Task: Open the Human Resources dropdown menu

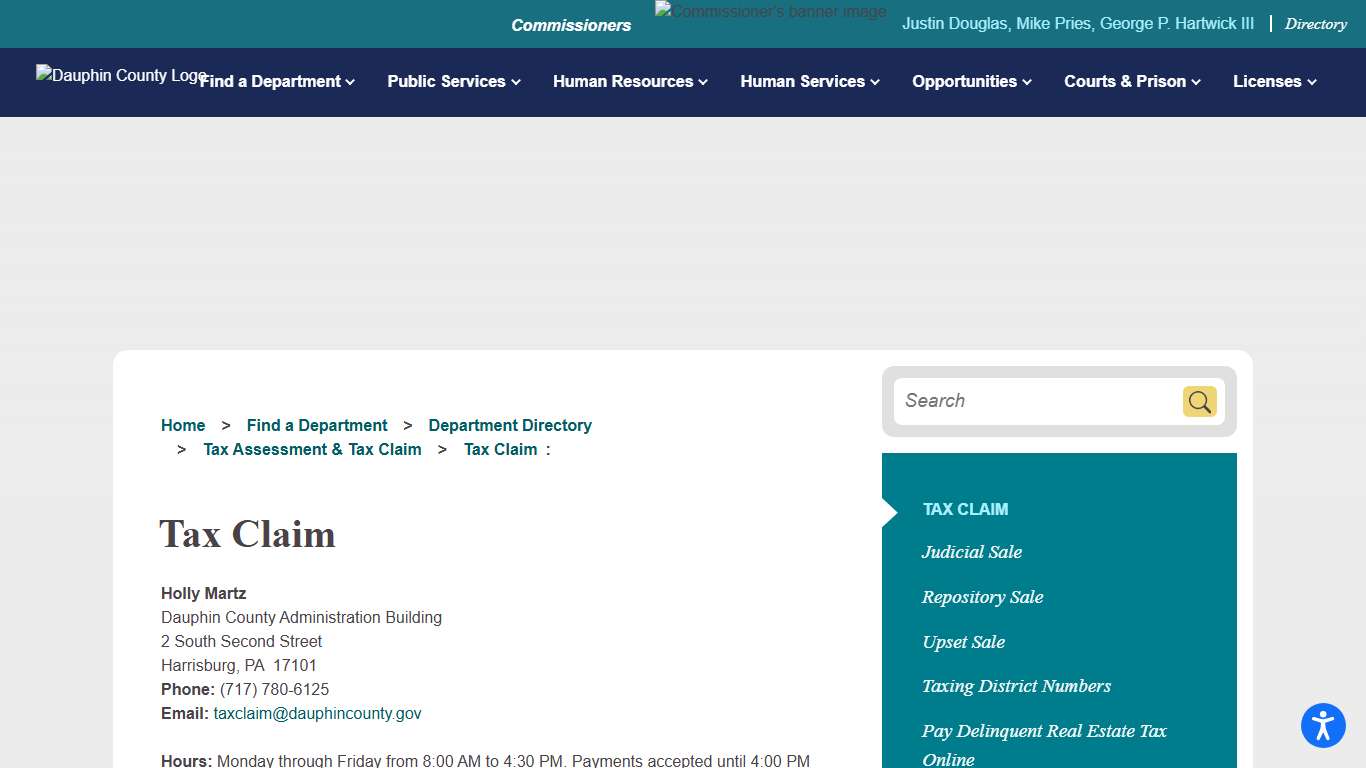Action: tap(630, 82)
